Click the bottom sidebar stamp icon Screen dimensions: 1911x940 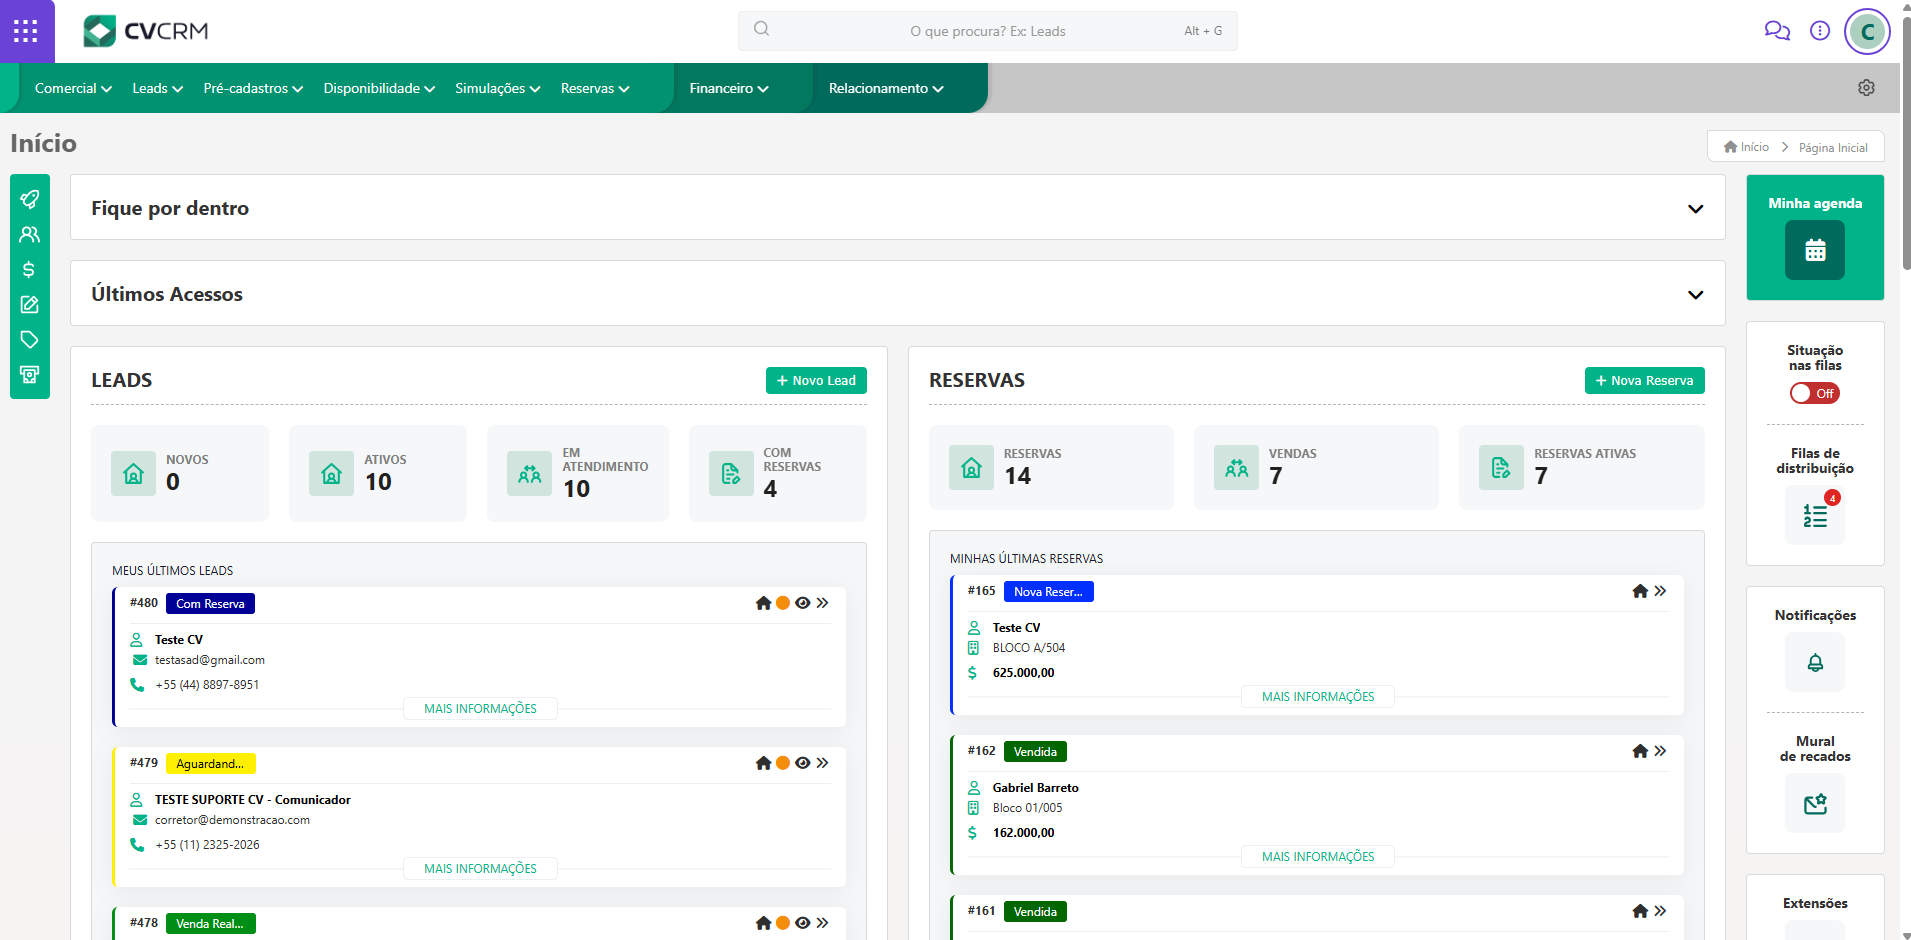30,374
